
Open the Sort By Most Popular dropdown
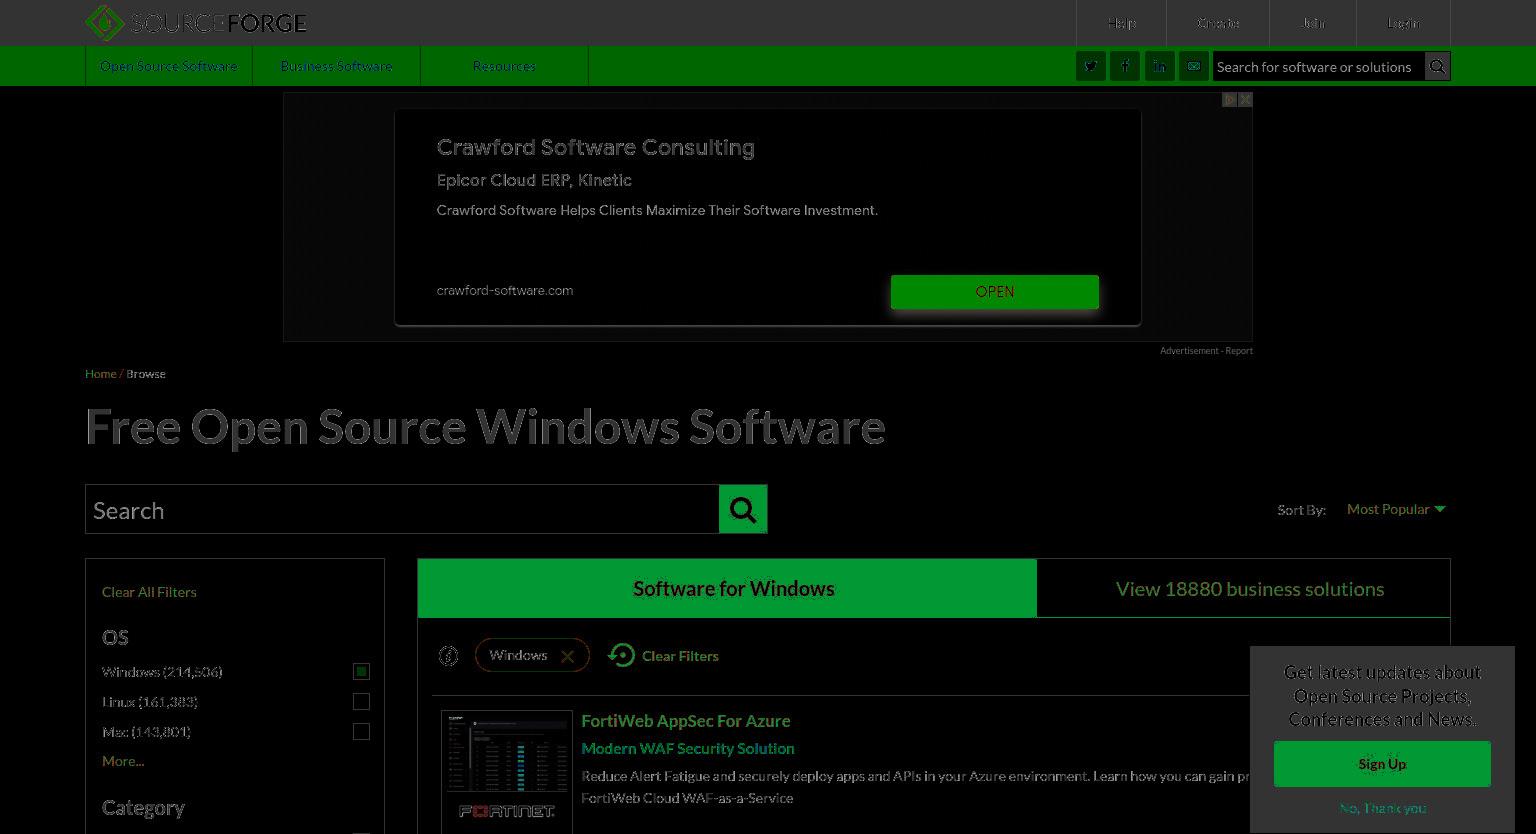[x=1396, y=509]
